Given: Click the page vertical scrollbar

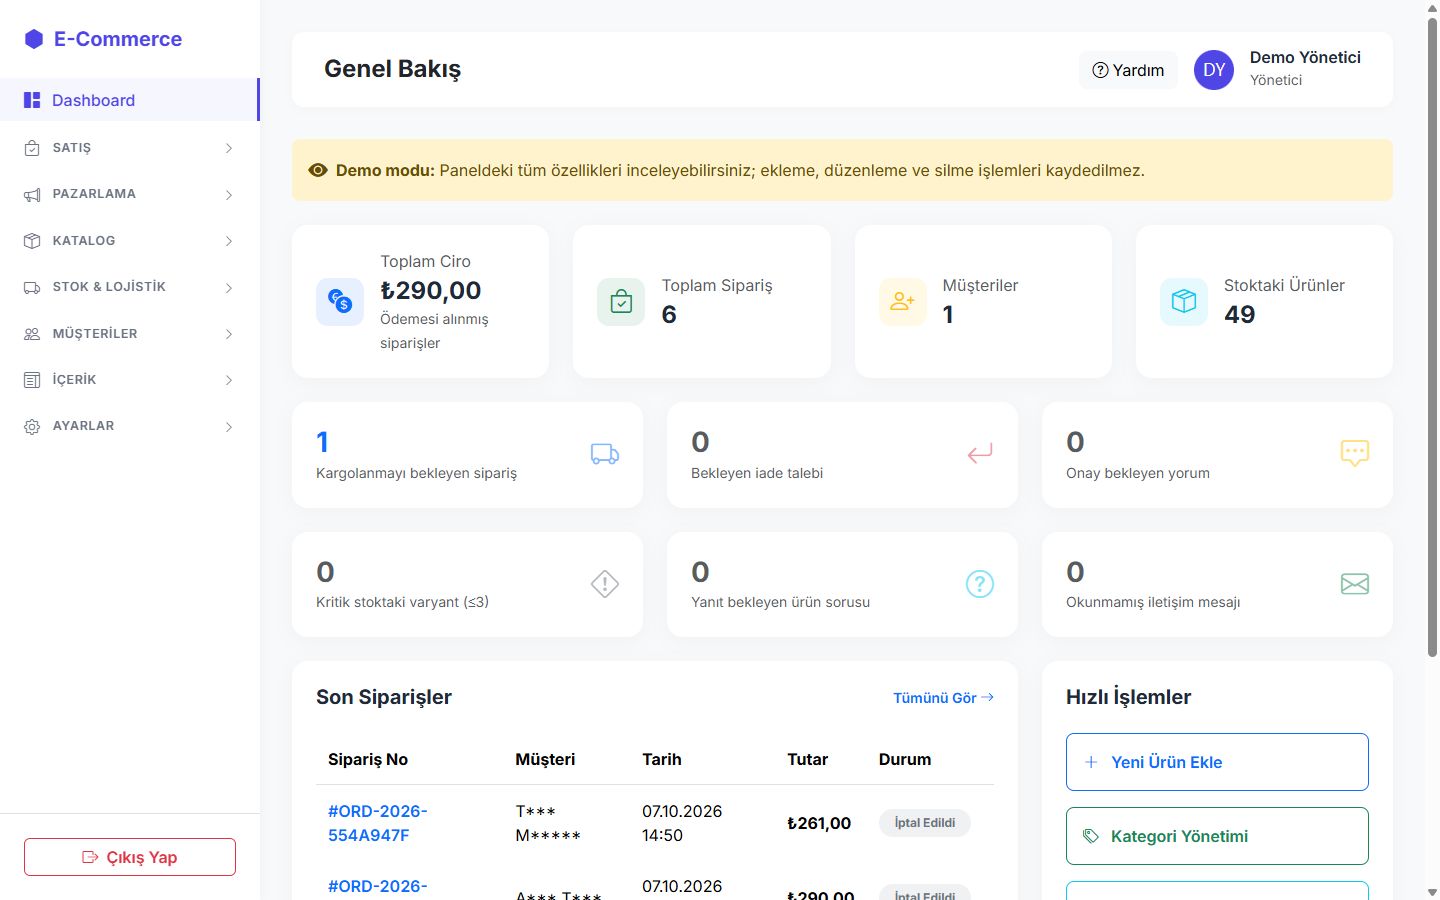Looking at the screenshot, I should (1432, 337).
